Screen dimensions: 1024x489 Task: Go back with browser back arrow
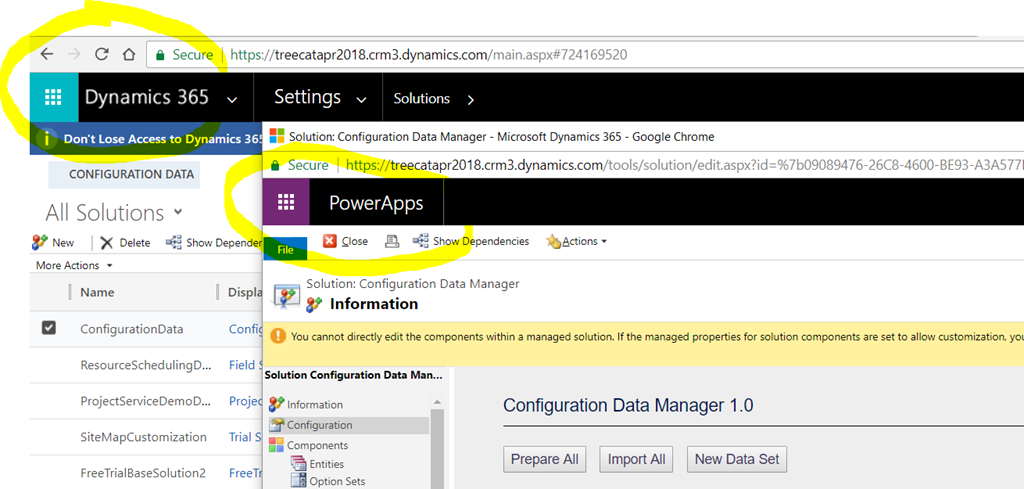(46, 54)
